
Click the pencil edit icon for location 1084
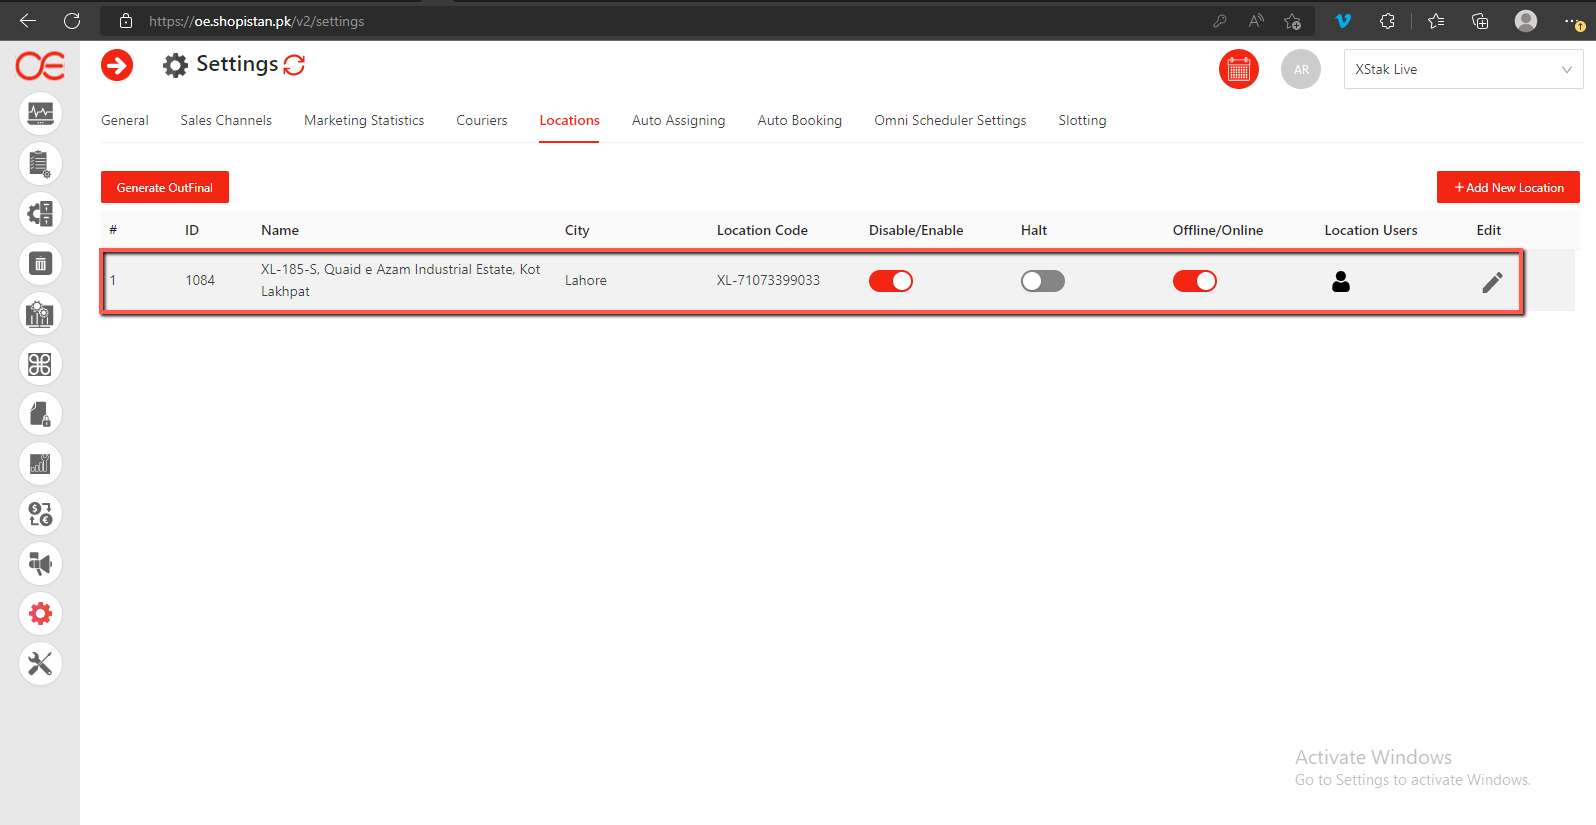(x=1491, y=283)
